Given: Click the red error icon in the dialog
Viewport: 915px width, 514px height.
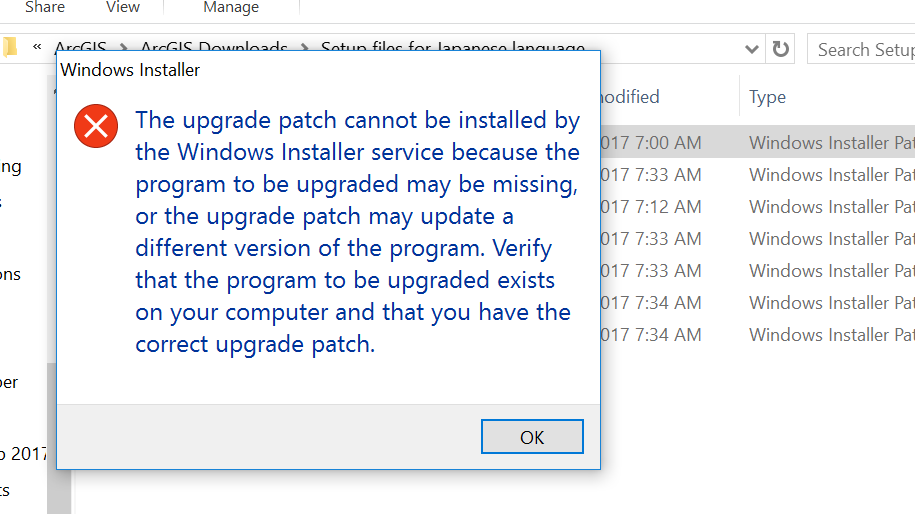Looking at the screenshot, I should (96, 126).
